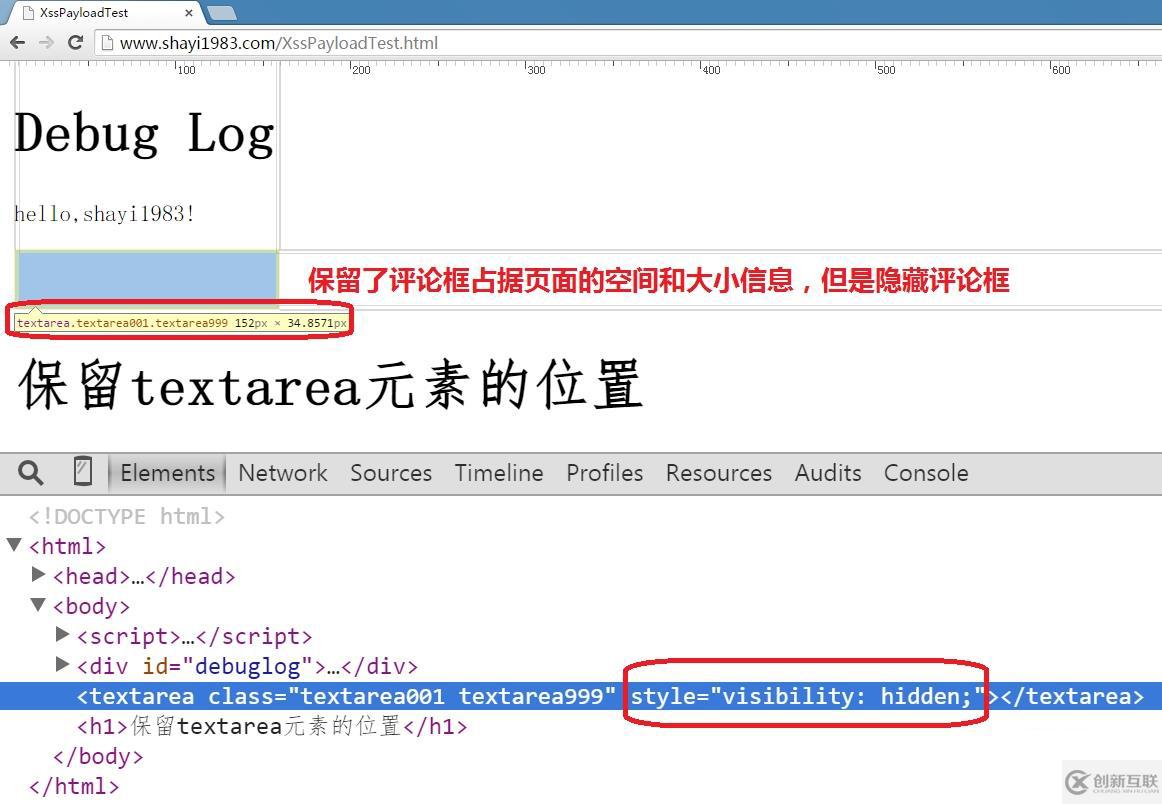1162x804 pixels.
Task: Click the page icon in the address bar
Action: tap(107, 43)
